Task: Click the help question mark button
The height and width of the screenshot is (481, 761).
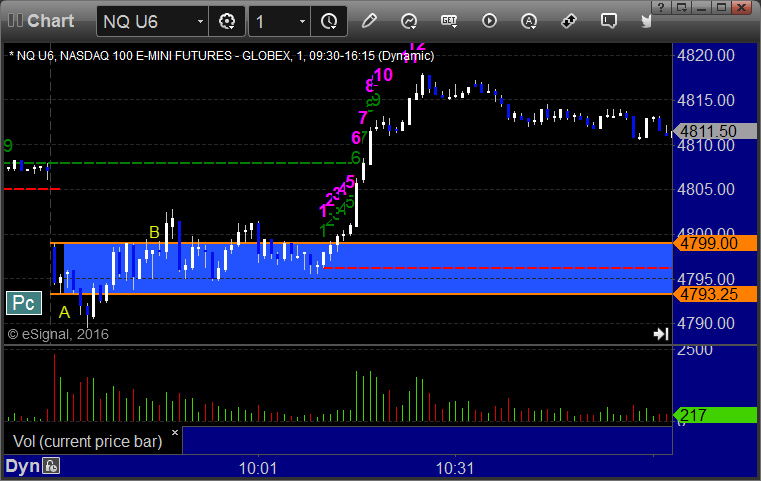Action: tap(661, 7)
